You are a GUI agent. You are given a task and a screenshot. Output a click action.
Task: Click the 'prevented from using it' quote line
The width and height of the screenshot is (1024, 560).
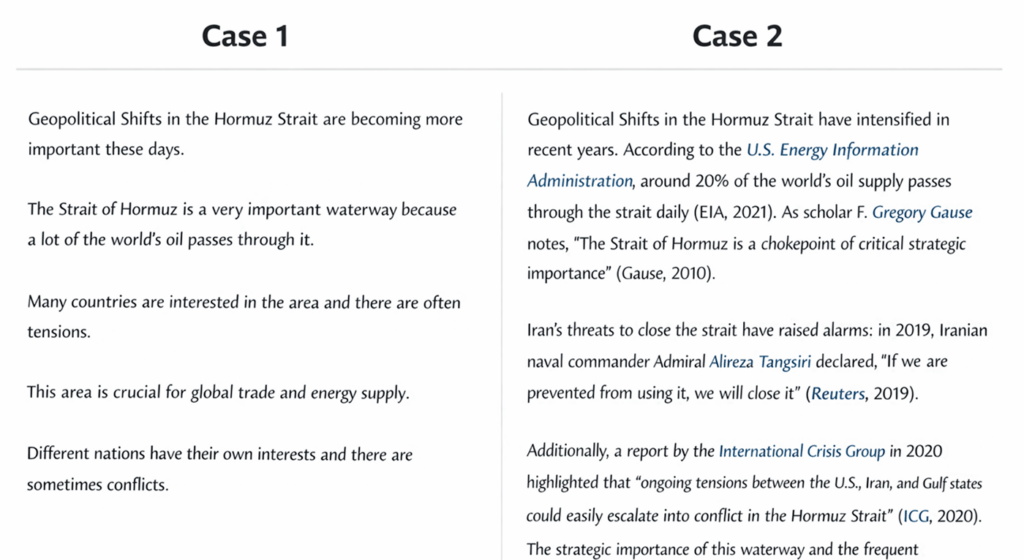tap(660, 392)
